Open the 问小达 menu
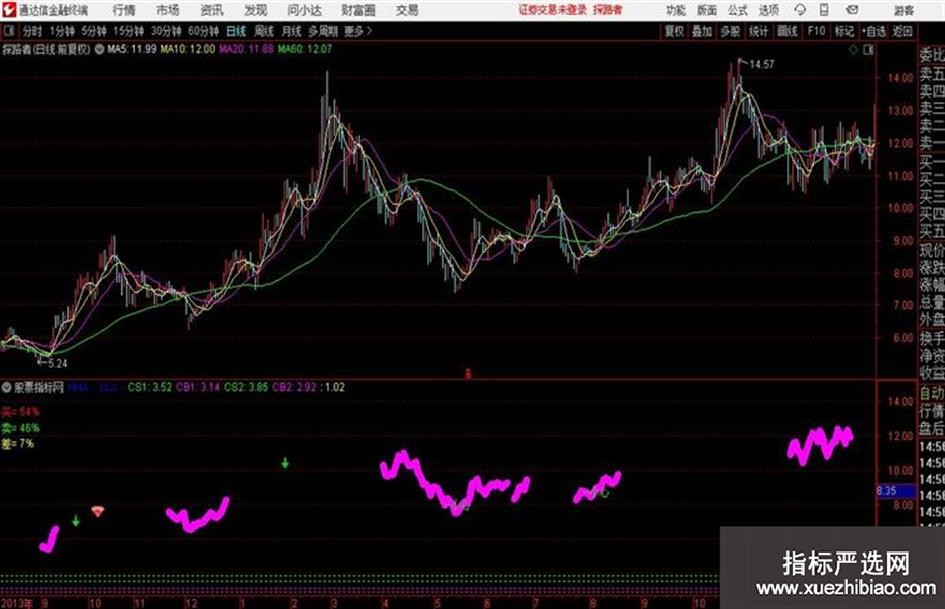Viewport: 945px width, 609px height. (304, 10)
